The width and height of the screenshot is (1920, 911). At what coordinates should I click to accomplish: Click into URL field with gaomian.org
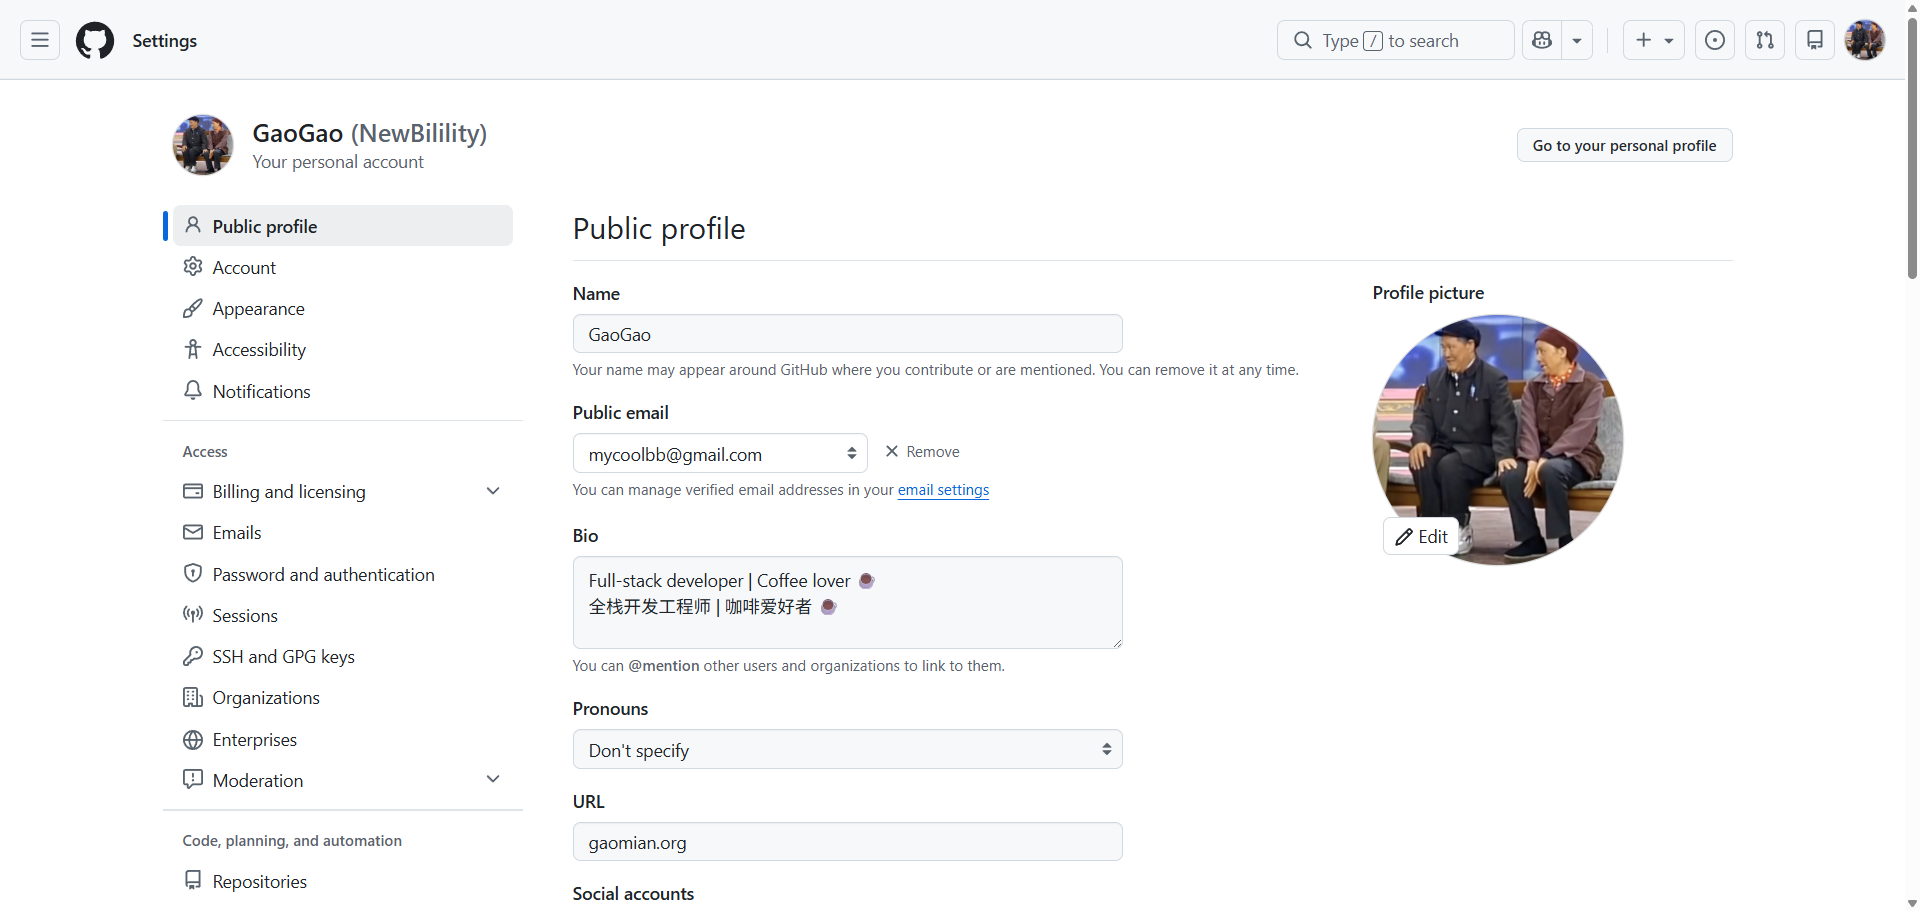(848, 842)
